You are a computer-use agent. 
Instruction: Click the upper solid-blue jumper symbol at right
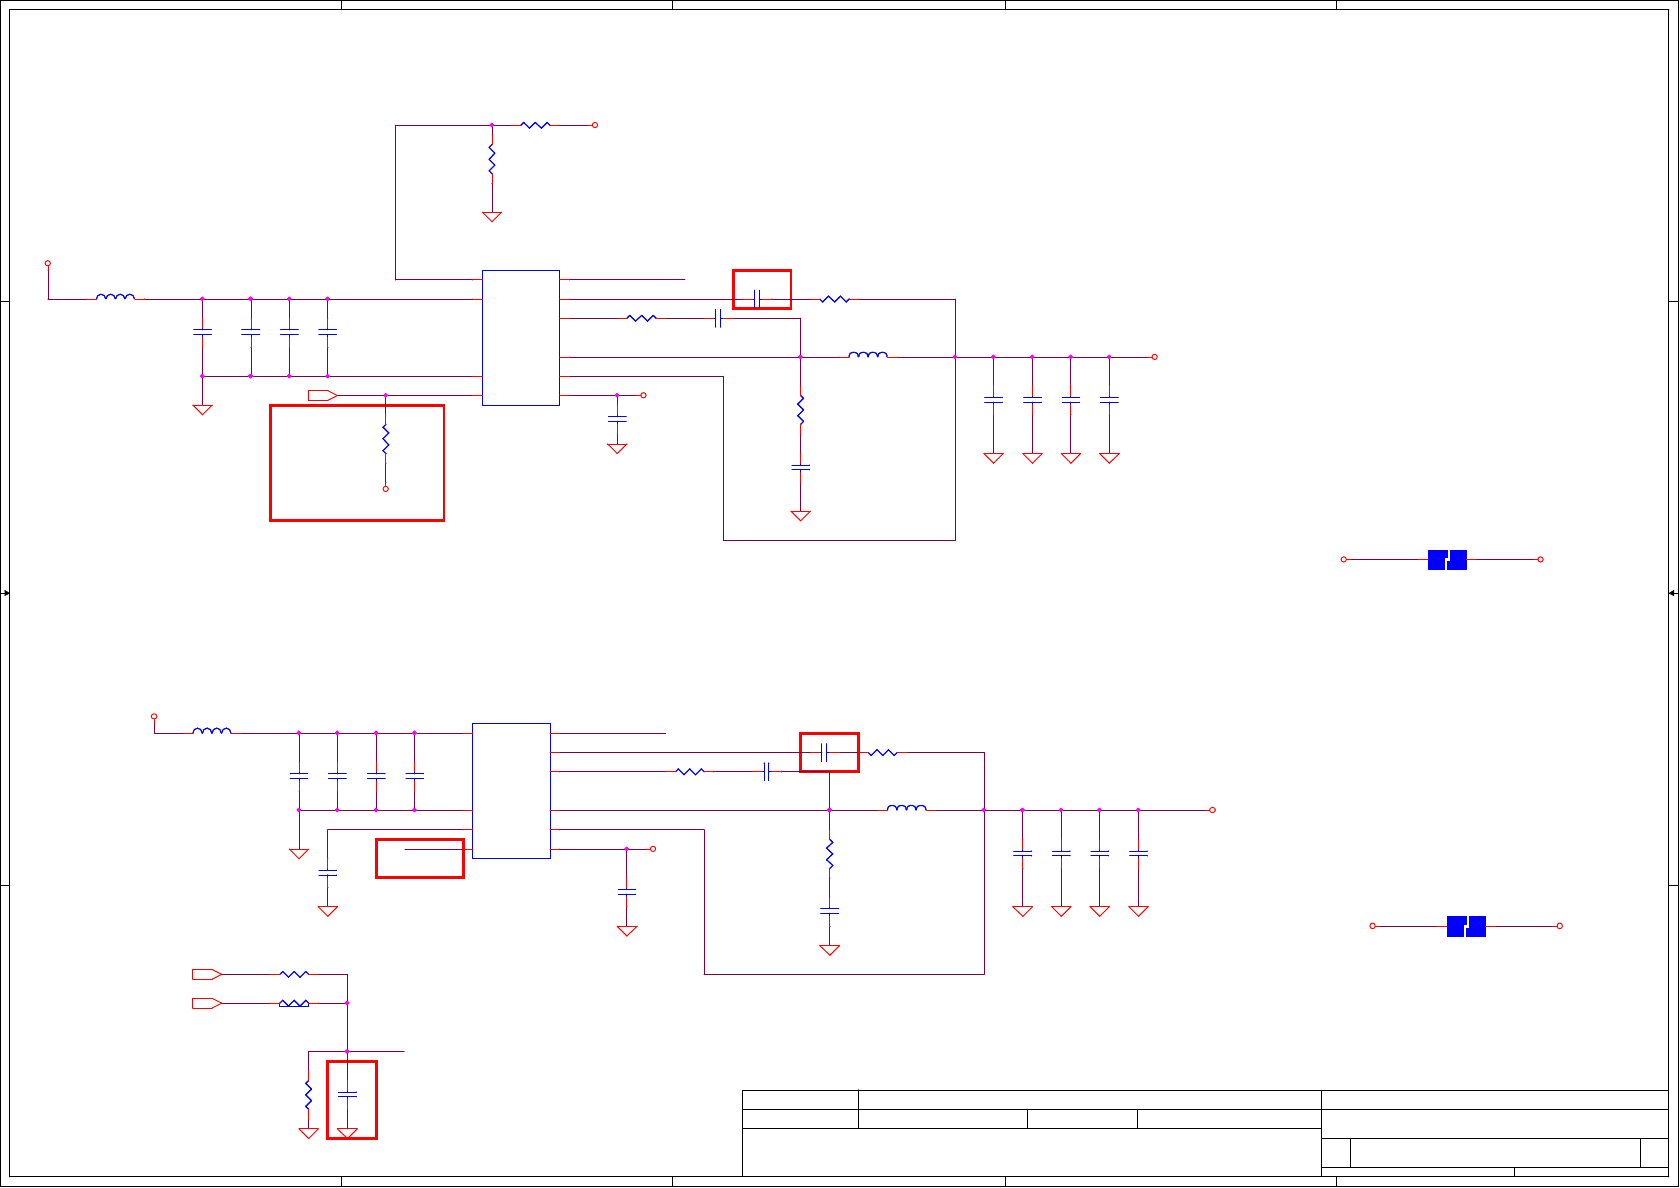click(x=1447, y=560)
